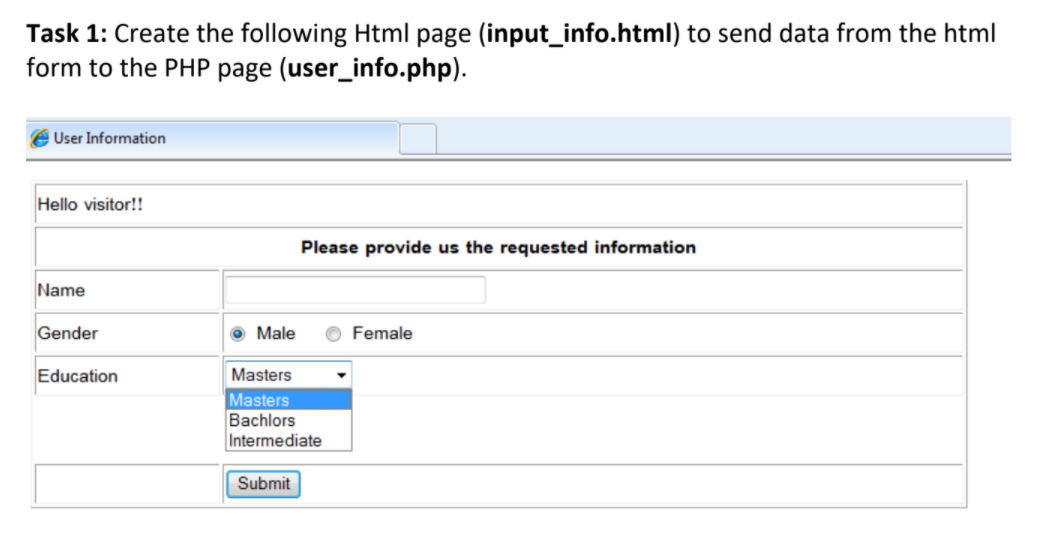Open a new blank browser tab
Screen dimensions: 1055x560
pos(418,139)
